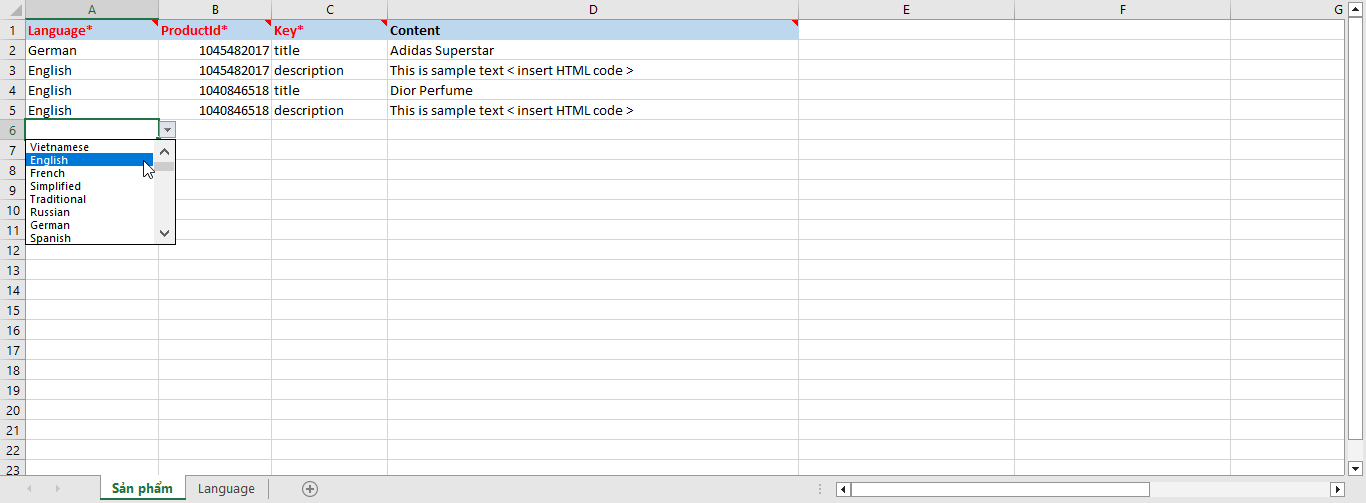
Task: Select the Language* header cell
Action: tap(91, 30)
